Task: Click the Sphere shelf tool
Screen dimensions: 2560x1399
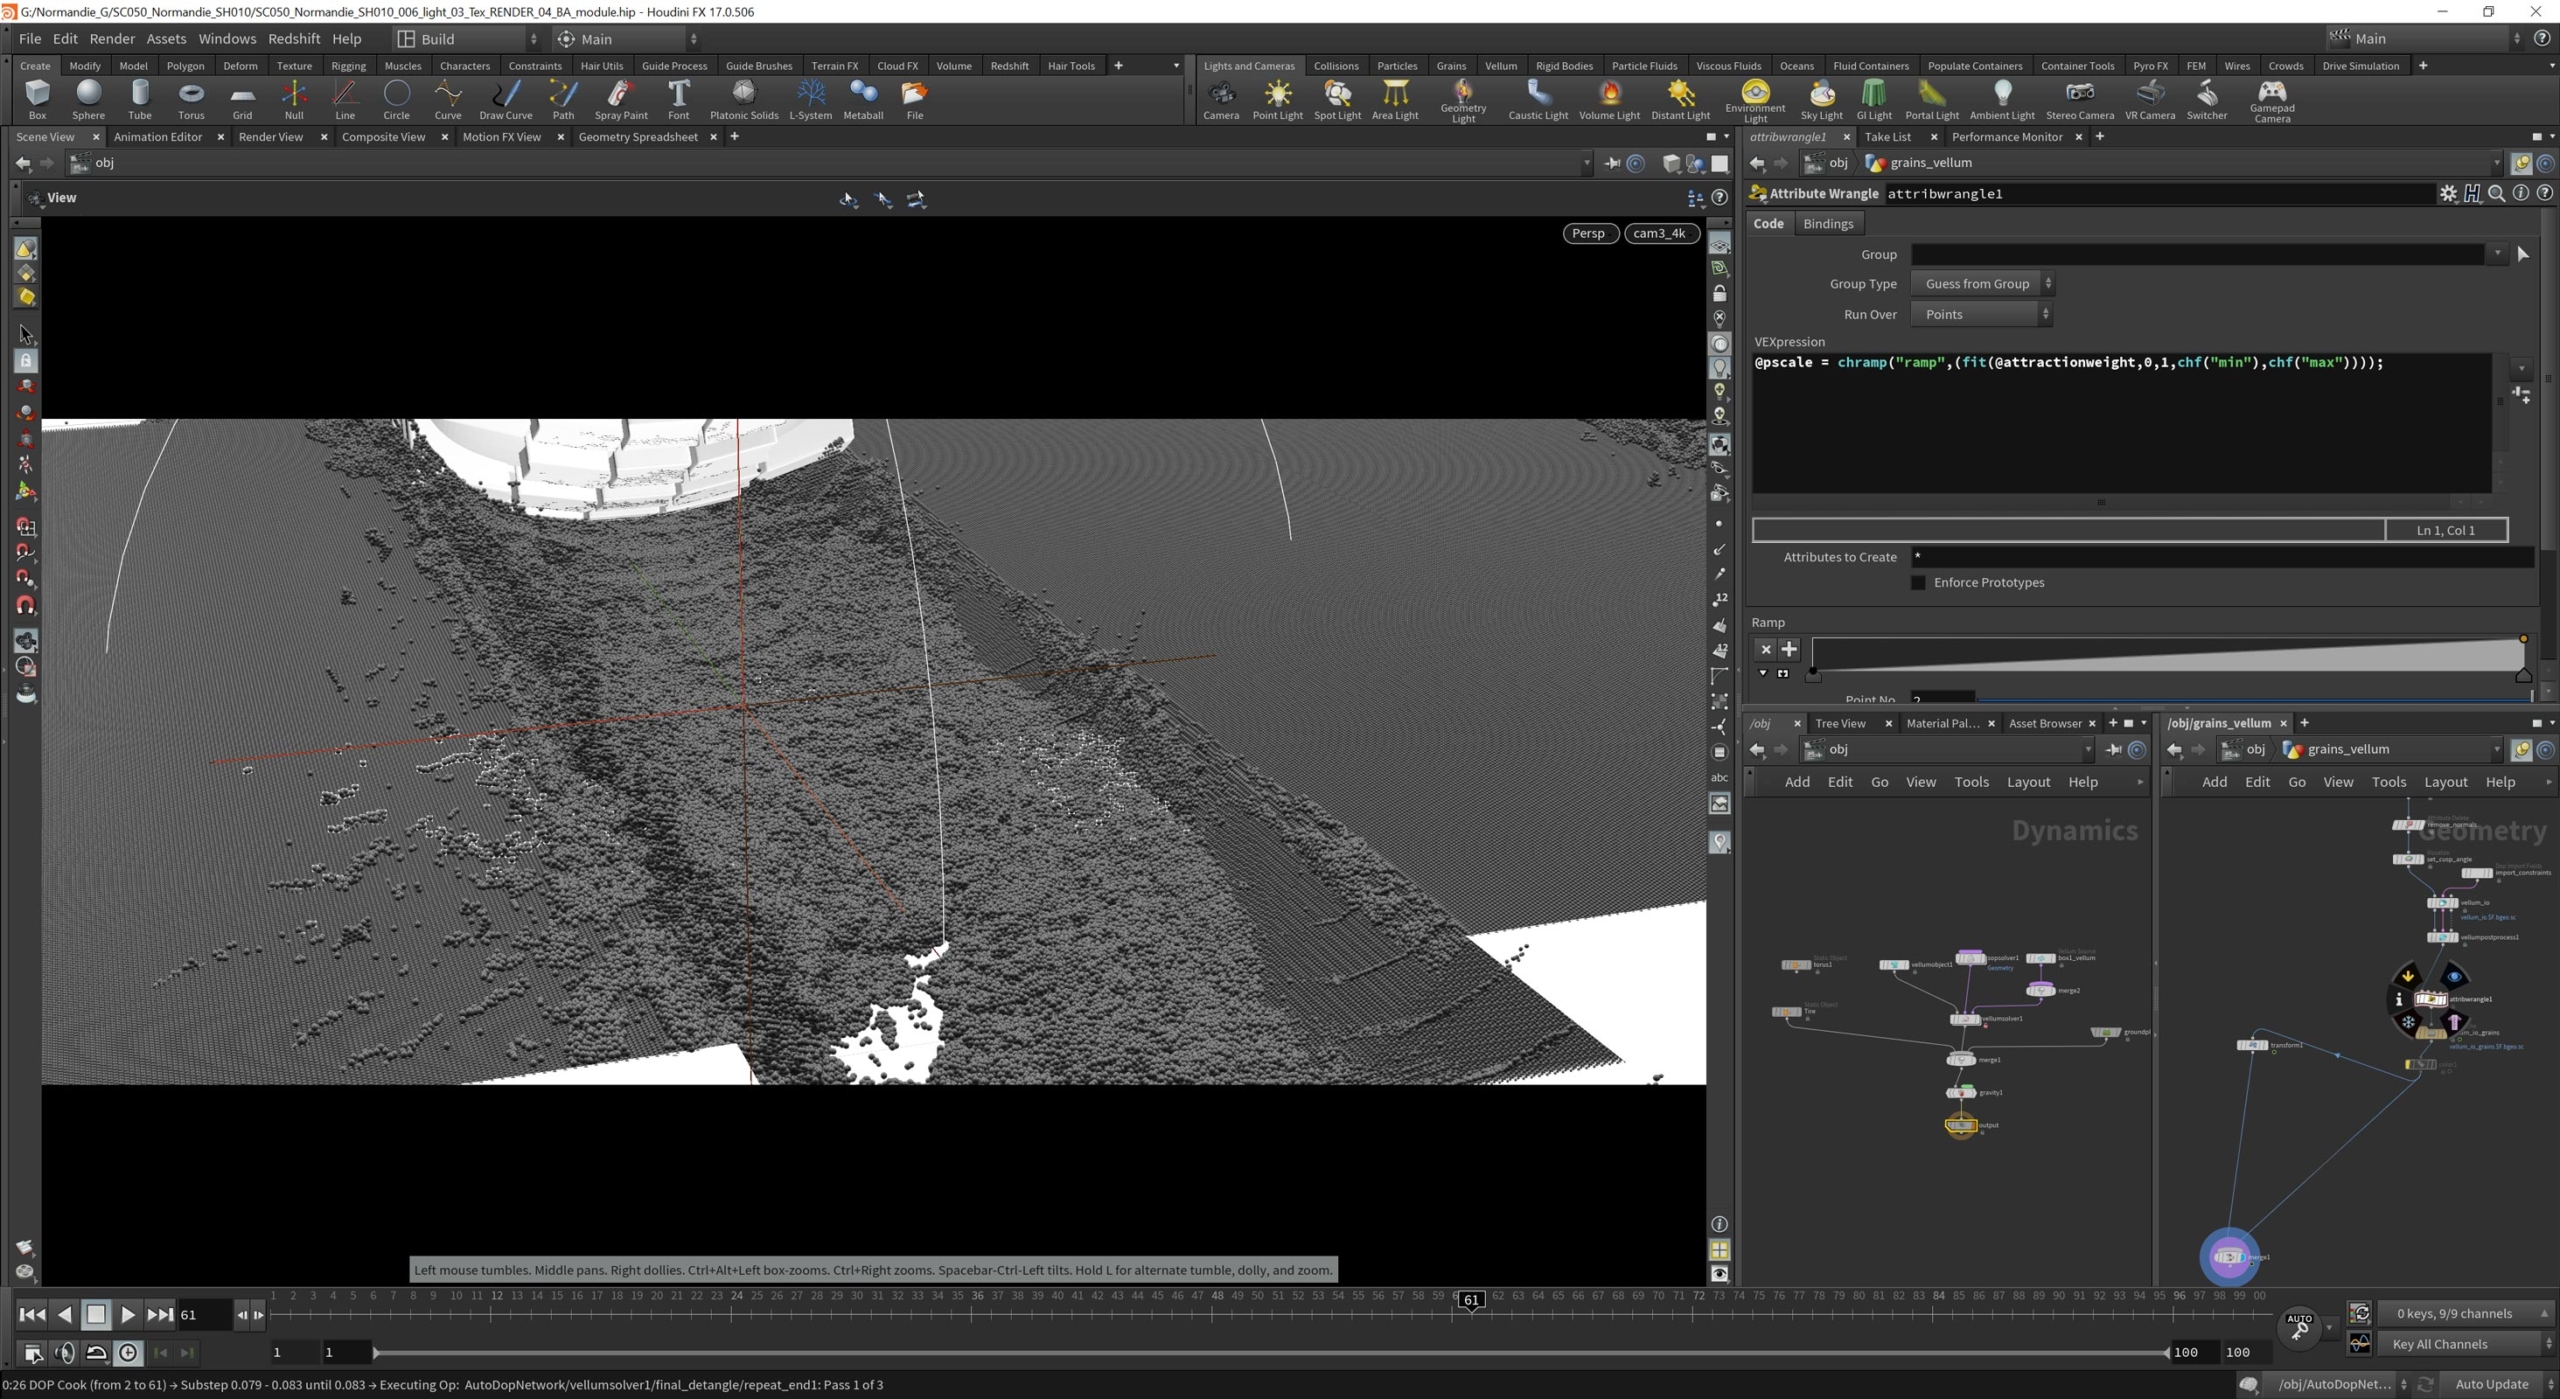Action: coord(88,100)
